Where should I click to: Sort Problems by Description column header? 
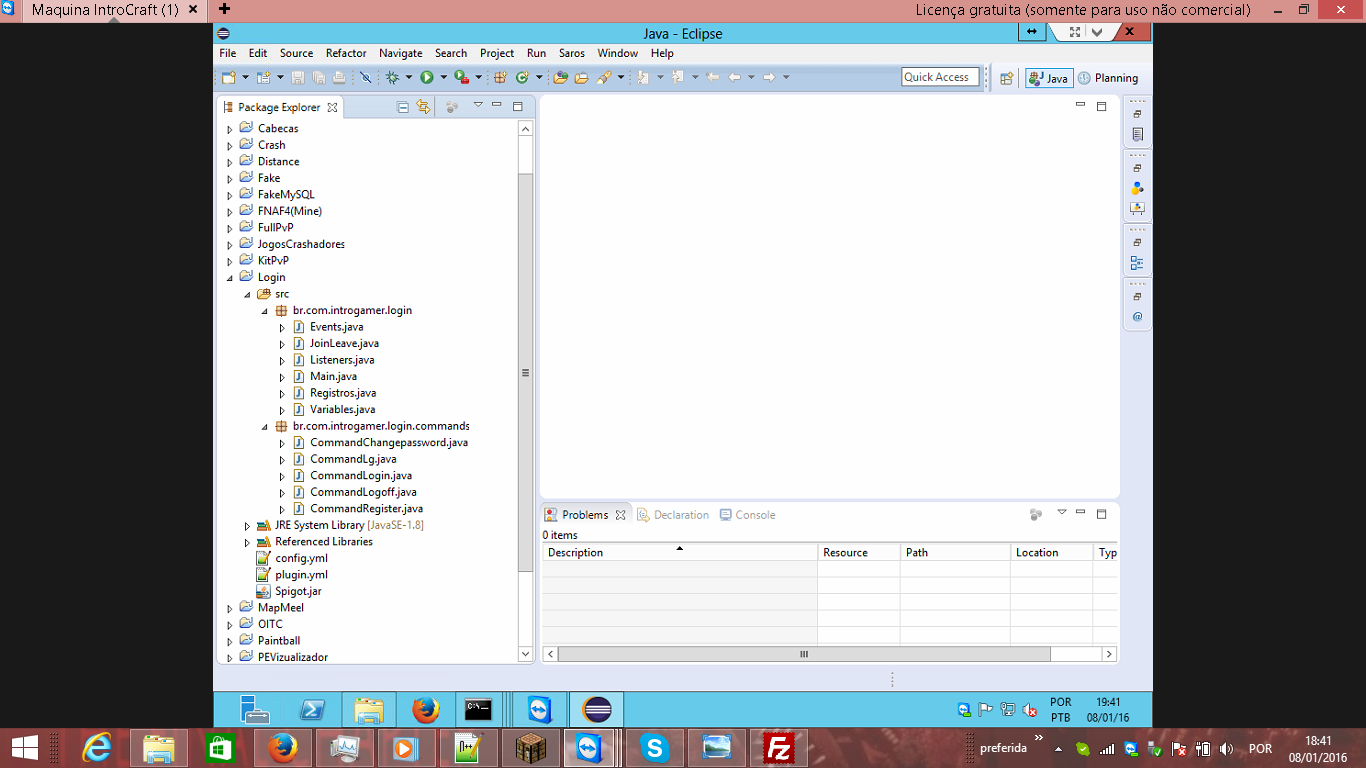[680, 552]
